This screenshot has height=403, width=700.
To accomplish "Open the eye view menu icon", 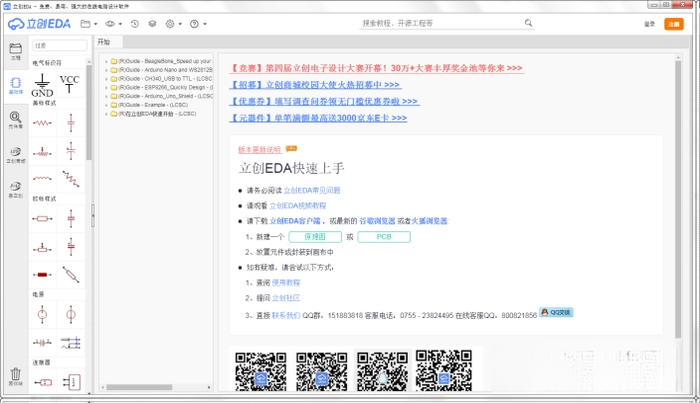I will click(x=110, y=24).
